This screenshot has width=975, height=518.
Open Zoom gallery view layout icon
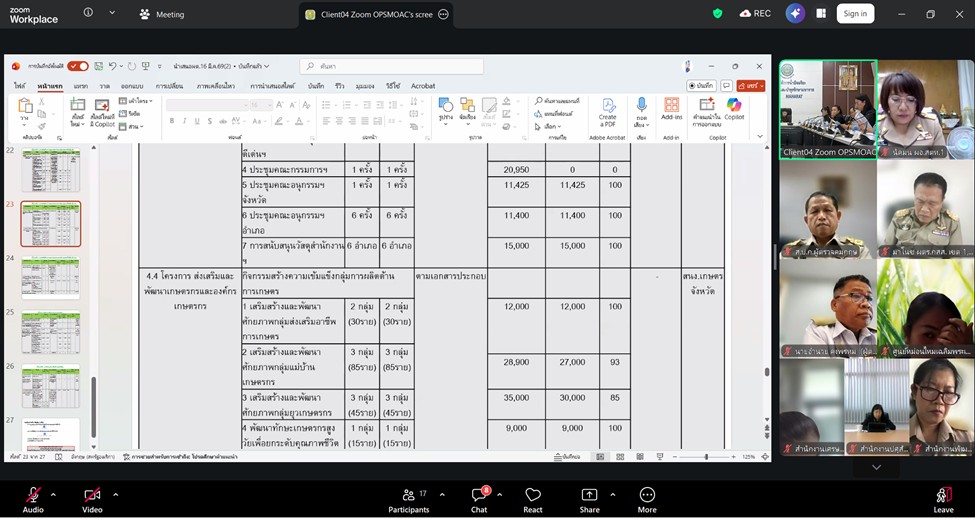pyautogui.click(x=821, y=14)
